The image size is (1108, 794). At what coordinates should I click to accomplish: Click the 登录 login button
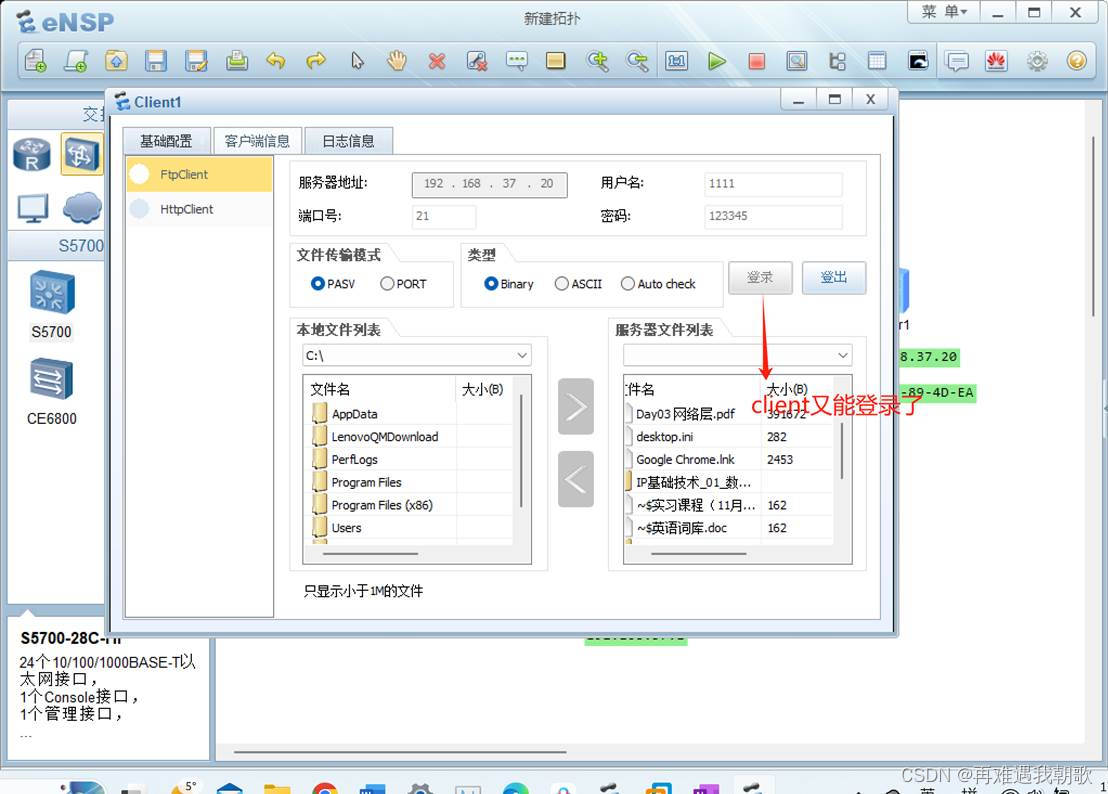760,278
